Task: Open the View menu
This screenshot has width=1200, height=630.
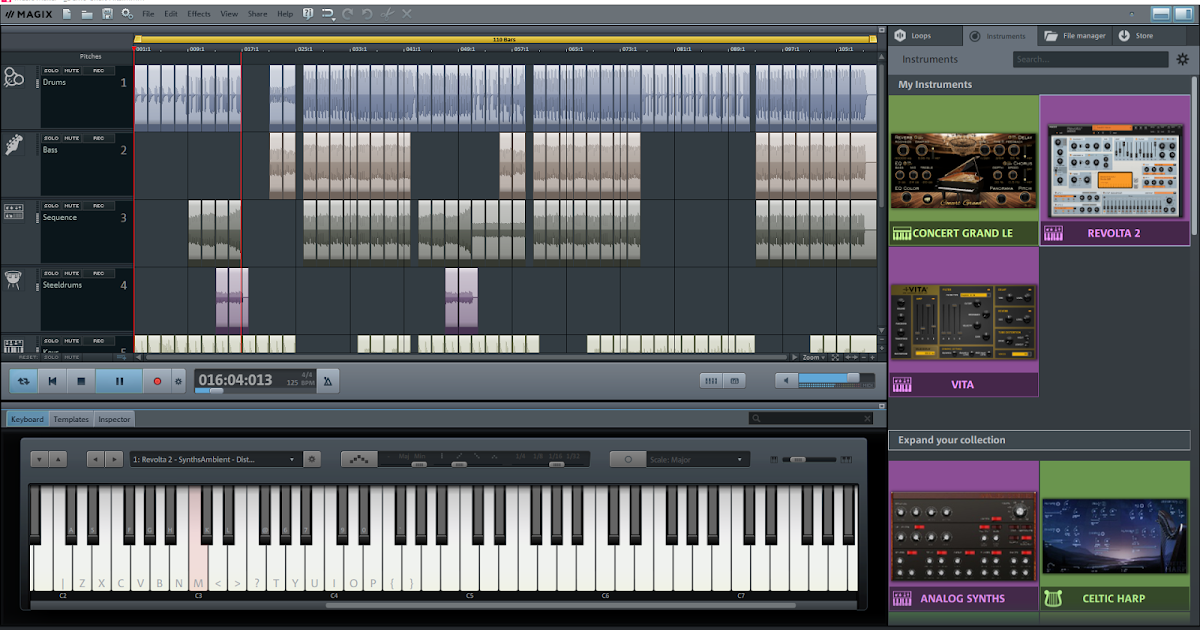Action: coord(229,14)
